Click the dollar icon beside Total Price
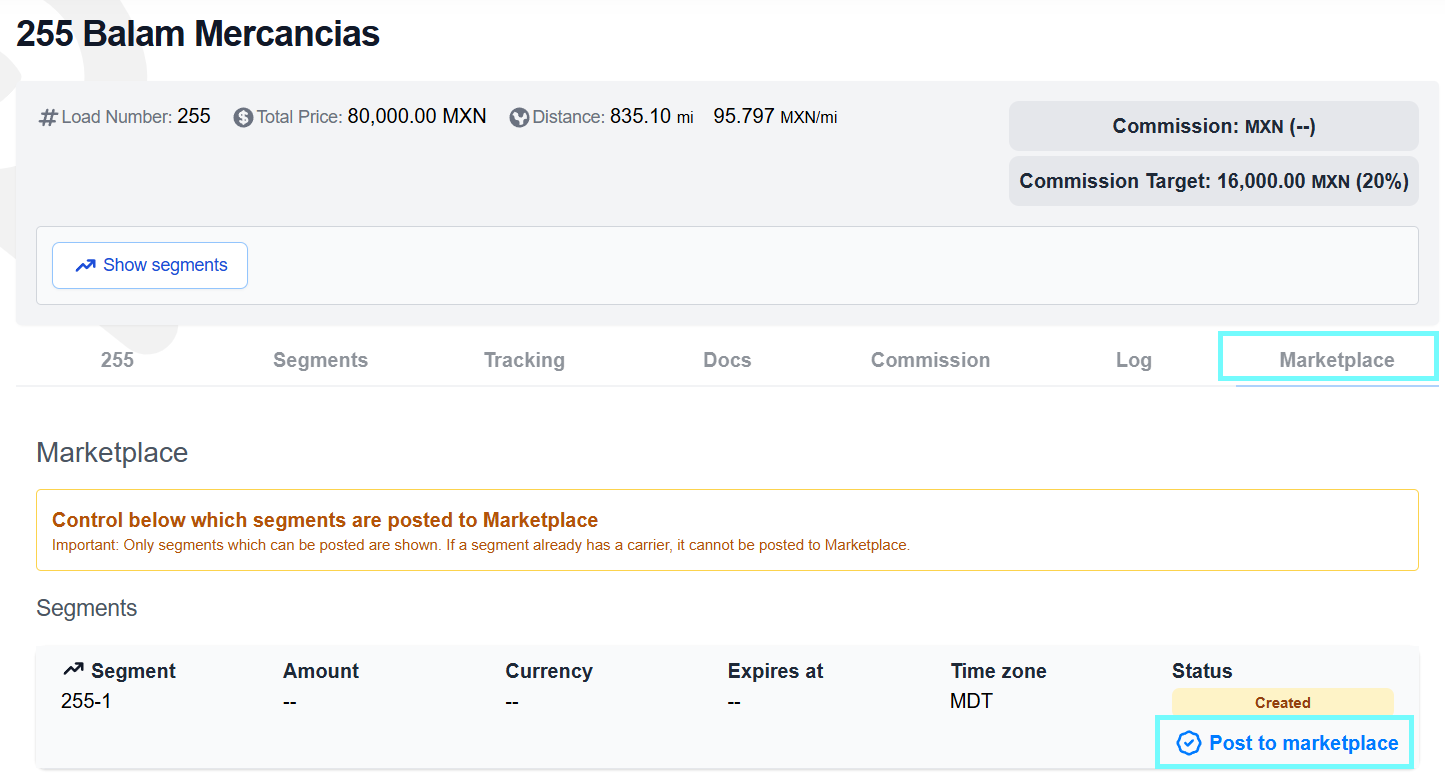1445x784 pixels. [243, 117]
